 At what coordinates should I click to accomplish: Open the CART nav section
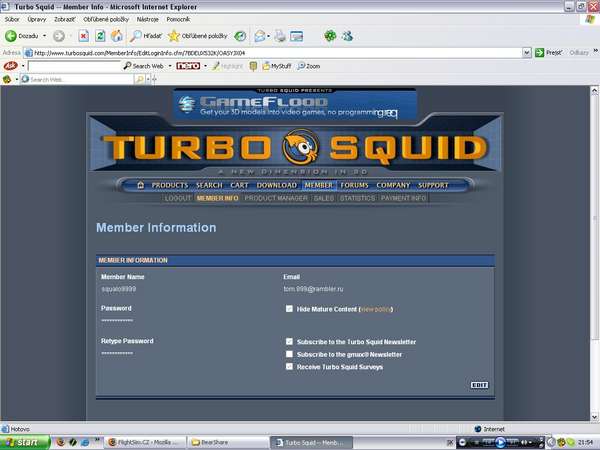coord(239,185)
